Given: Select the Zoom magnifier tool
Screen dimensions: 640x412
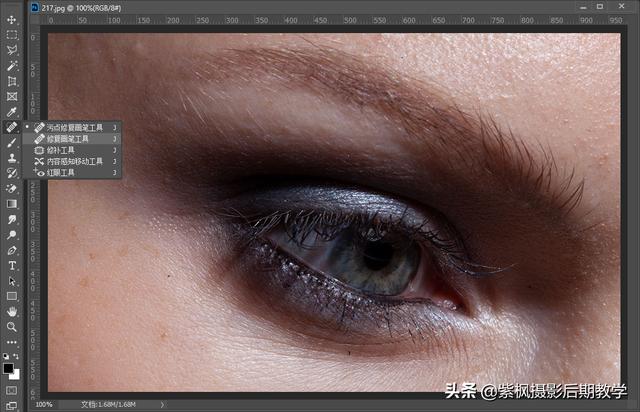Looking at the screenshot, I should [12, 327].
